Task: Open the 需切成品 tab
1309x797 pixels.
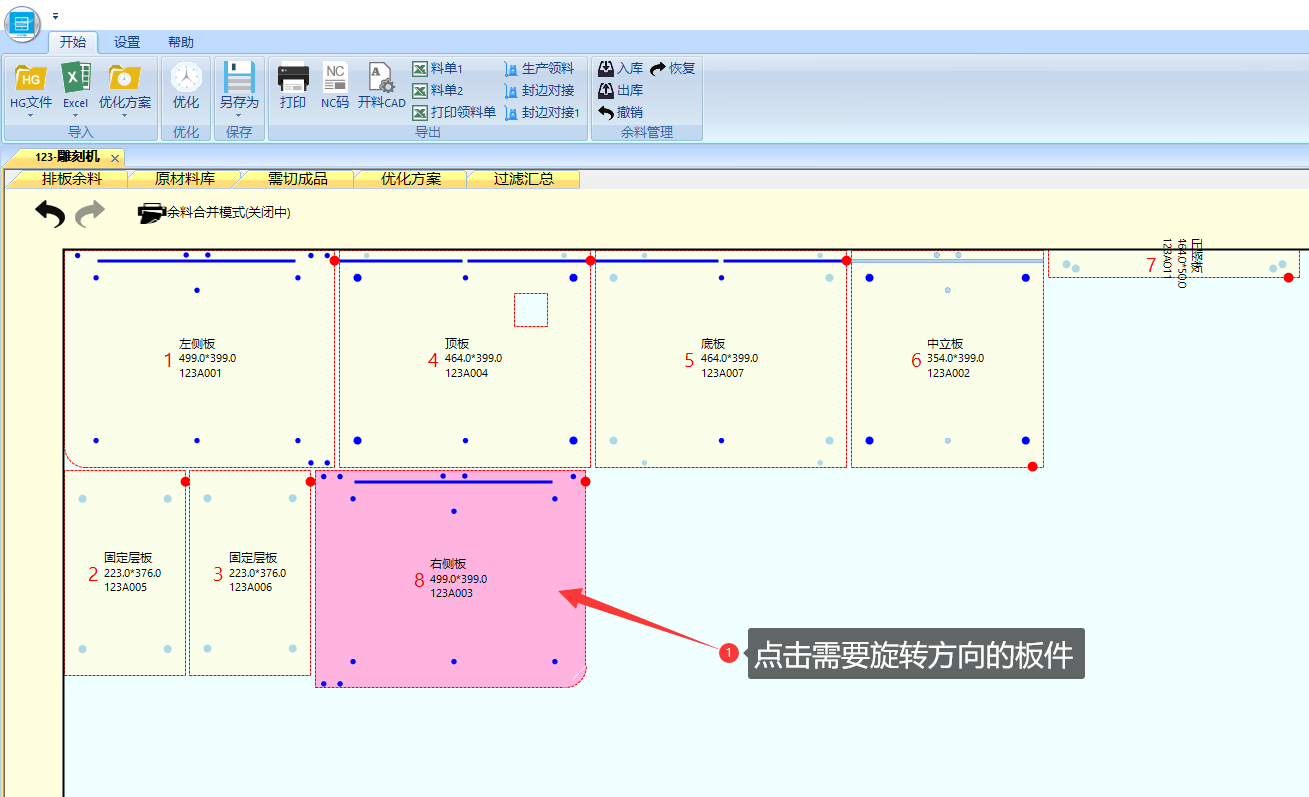Action: point(298,179)
